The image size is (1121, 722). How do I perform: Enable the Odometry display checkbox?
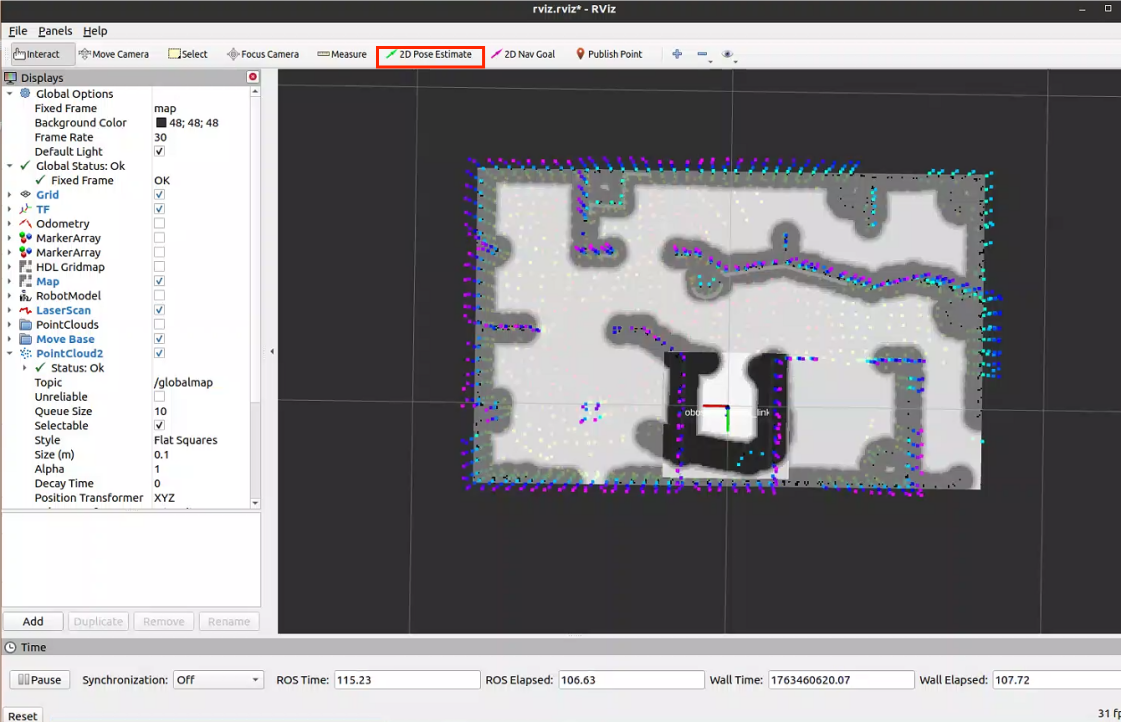click(160, 224)
